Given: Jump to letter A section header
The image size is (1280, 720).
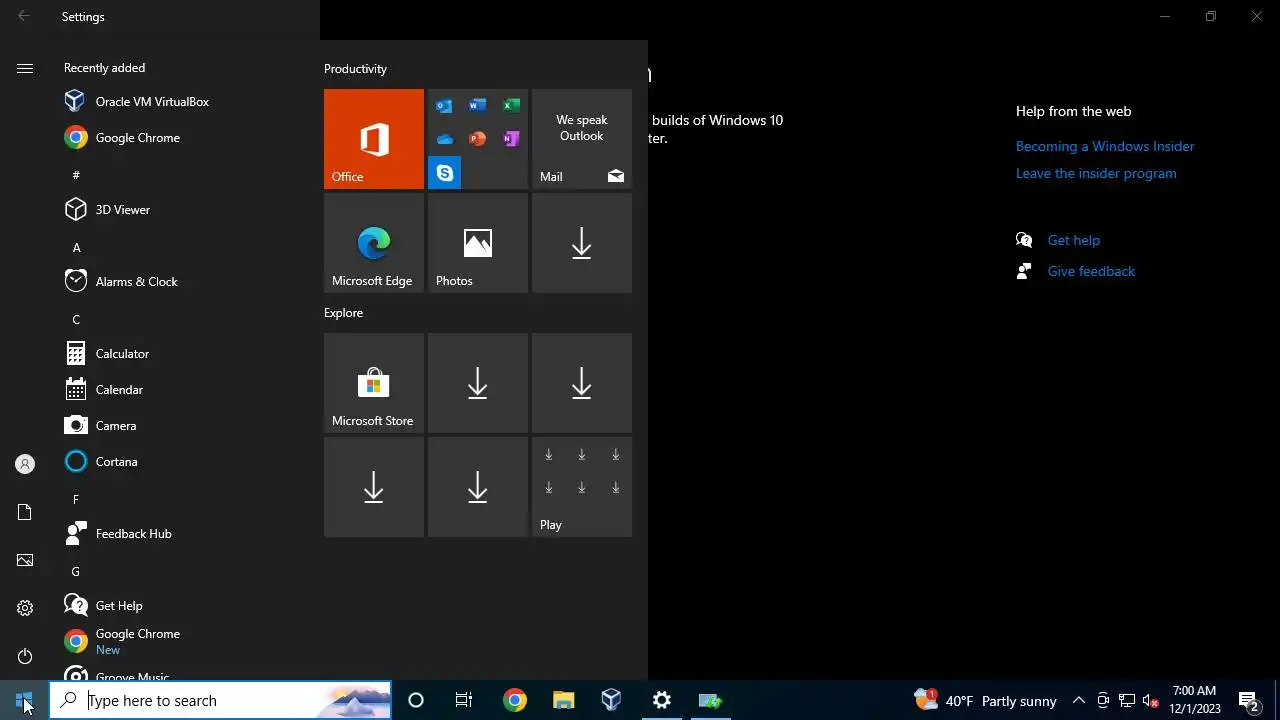Looking at the screenshot, I should (x=76, y=247).
